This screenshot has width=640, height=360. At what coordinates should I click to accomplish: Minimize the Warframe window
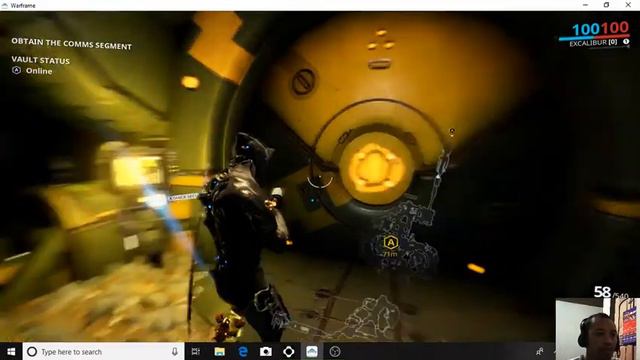[585, 5]
